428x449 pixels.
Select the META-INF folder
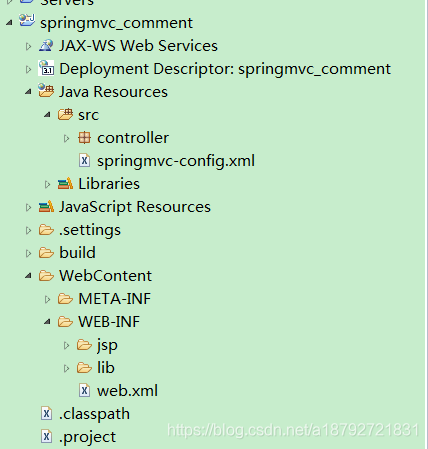click(115, 298)
